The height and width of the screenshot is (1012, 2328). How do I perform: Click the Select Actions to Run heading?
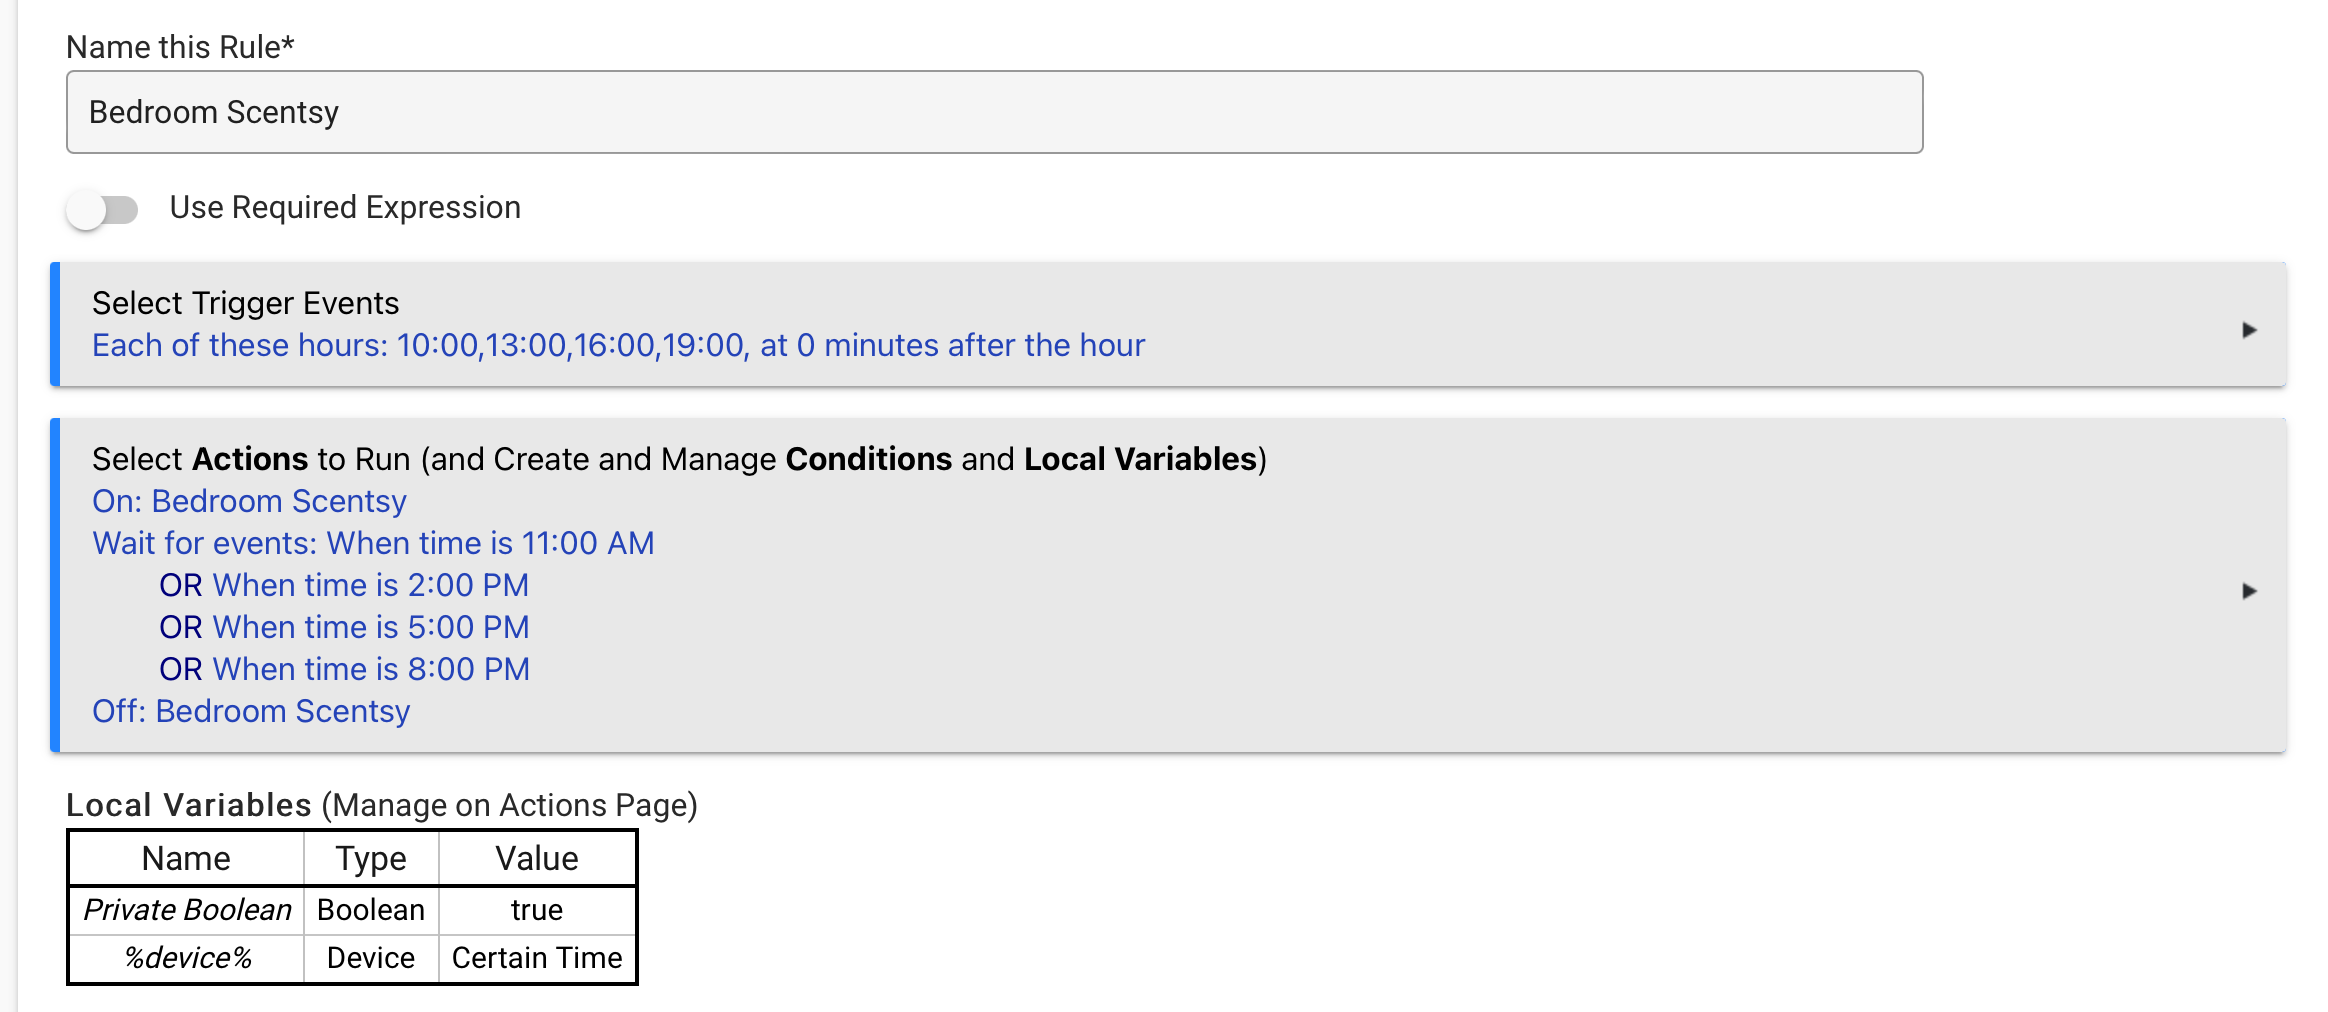point(678,459)
